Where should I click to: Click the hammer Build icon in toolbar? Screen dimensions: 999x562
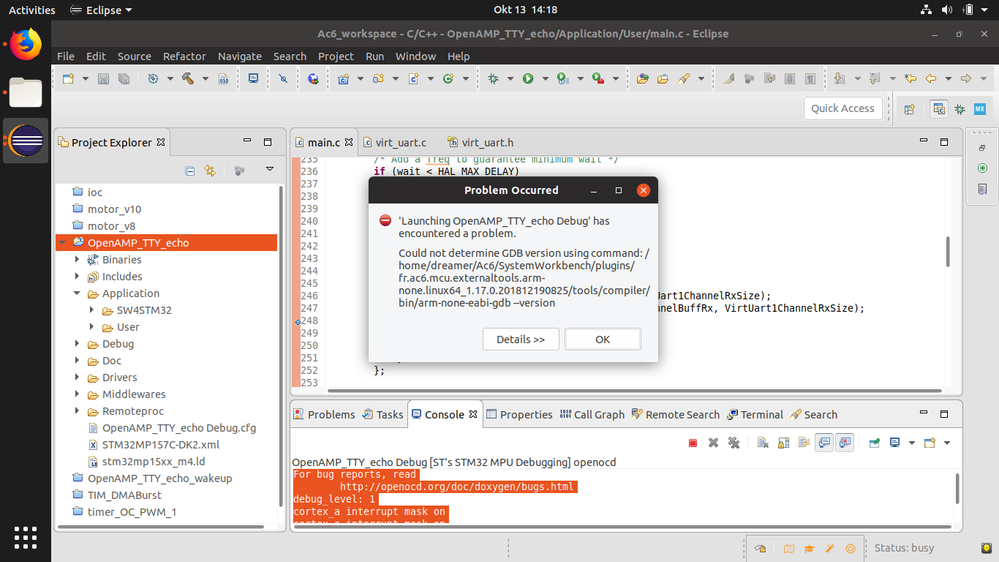pyautogui.click(x=187, y=78)
